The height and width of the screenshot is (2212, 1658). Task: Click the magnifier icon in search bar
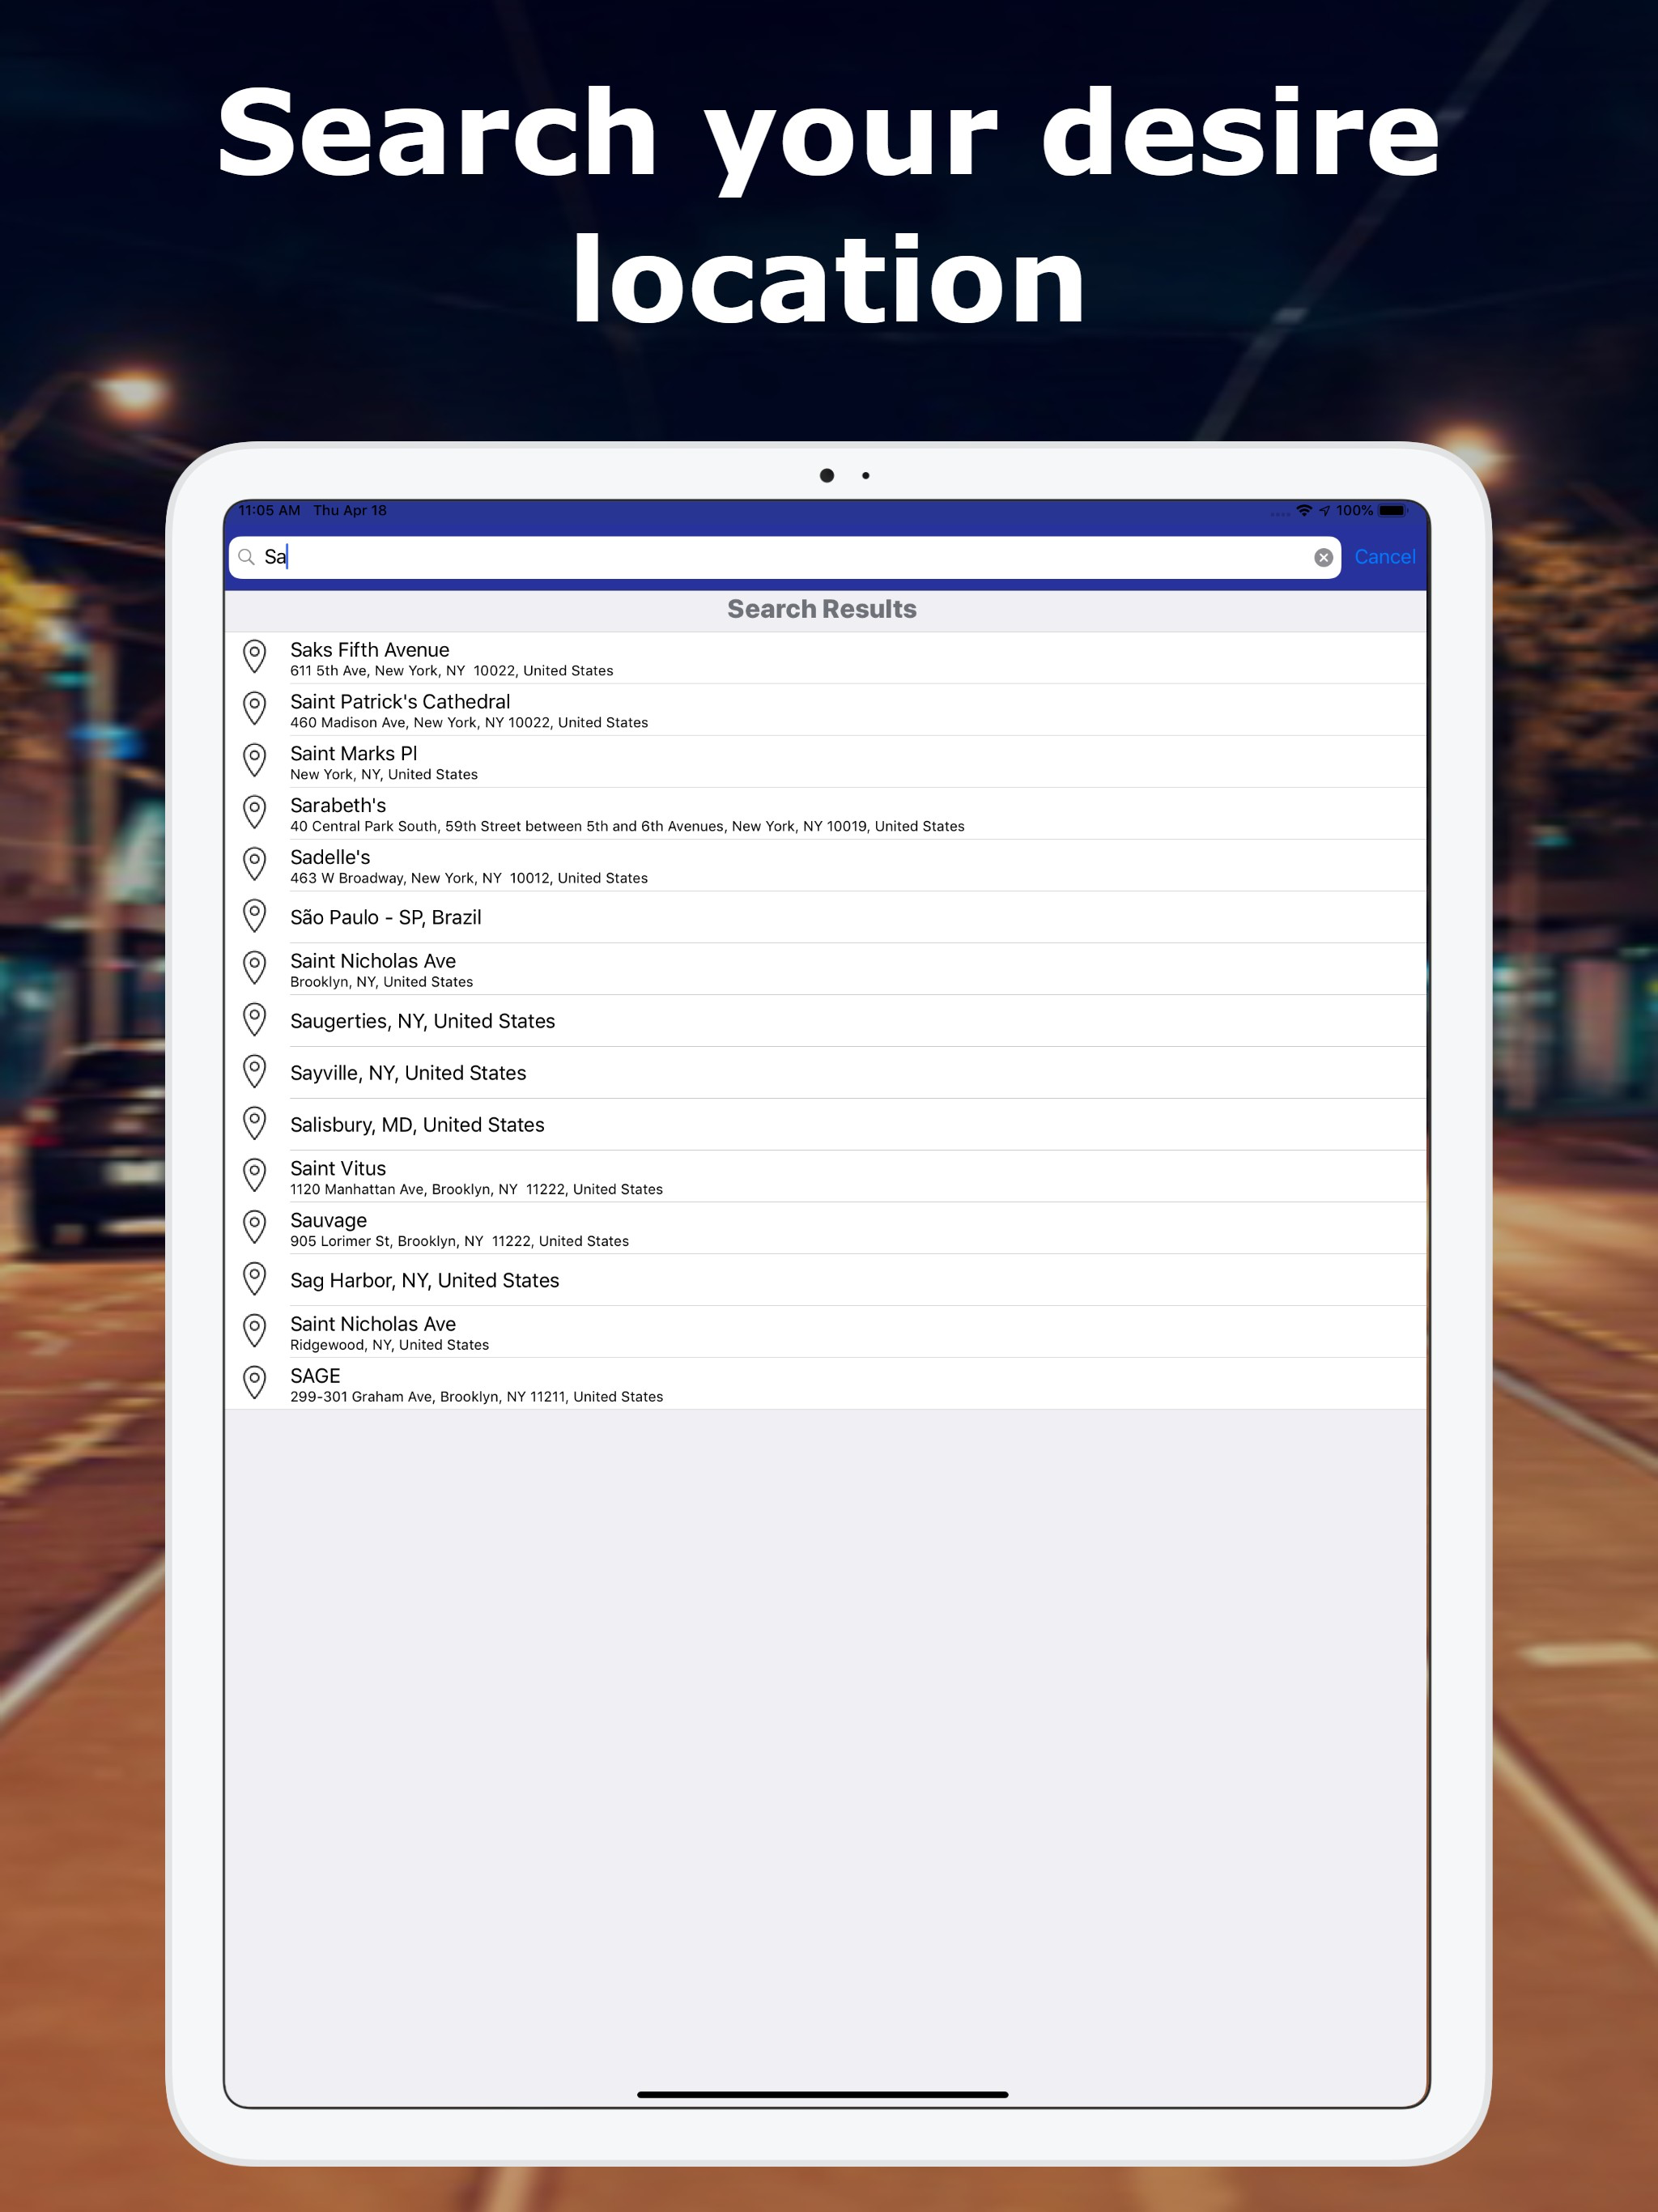pos(246,557)
